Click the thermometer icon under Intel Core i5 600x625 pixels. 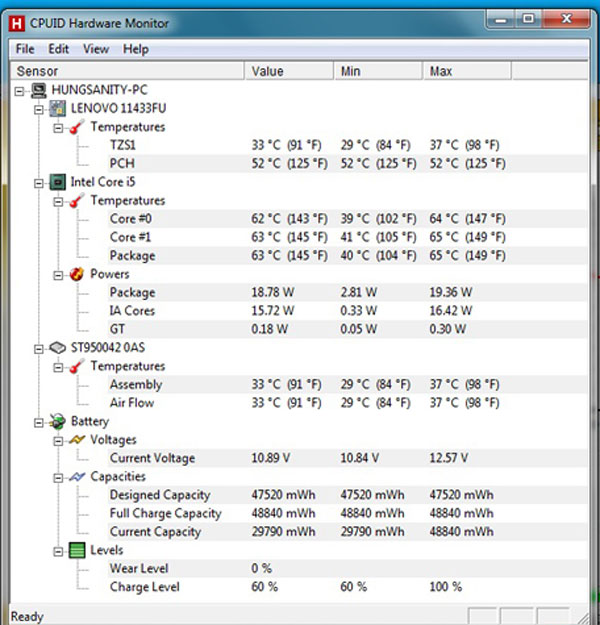77,200
